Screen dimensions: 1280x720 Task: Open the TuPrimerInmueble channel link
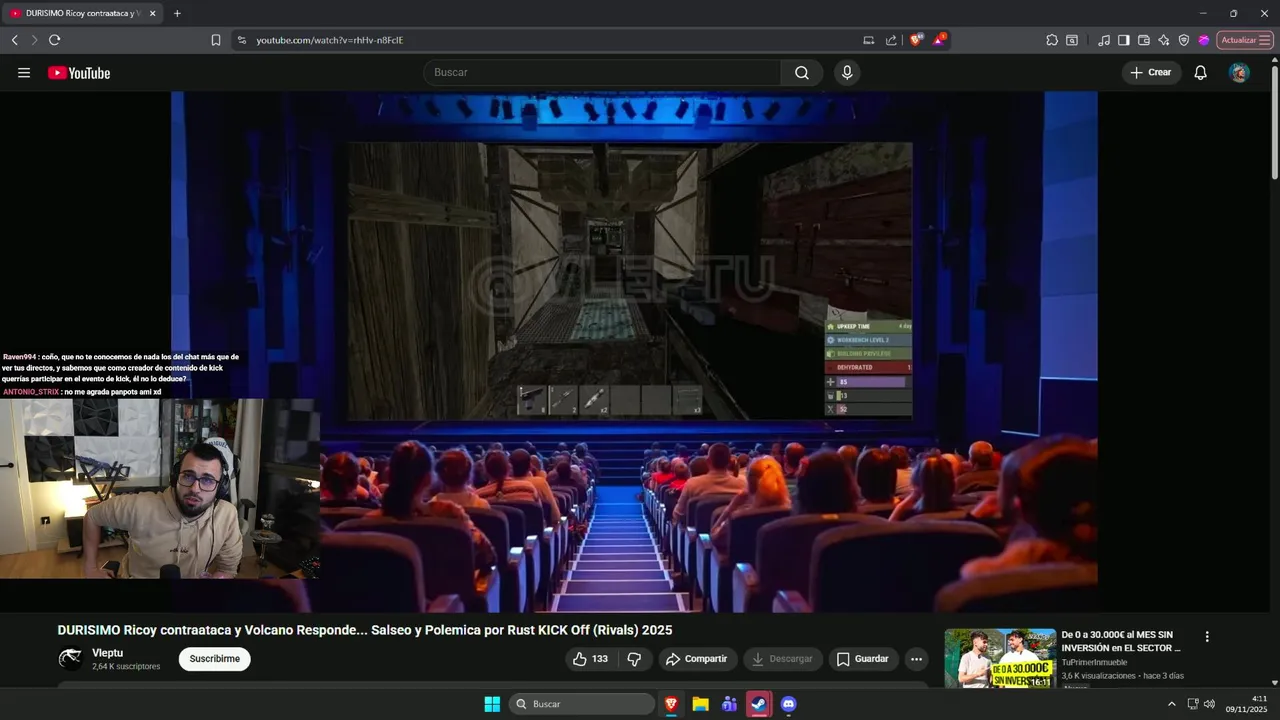(x=1094, y=662)
